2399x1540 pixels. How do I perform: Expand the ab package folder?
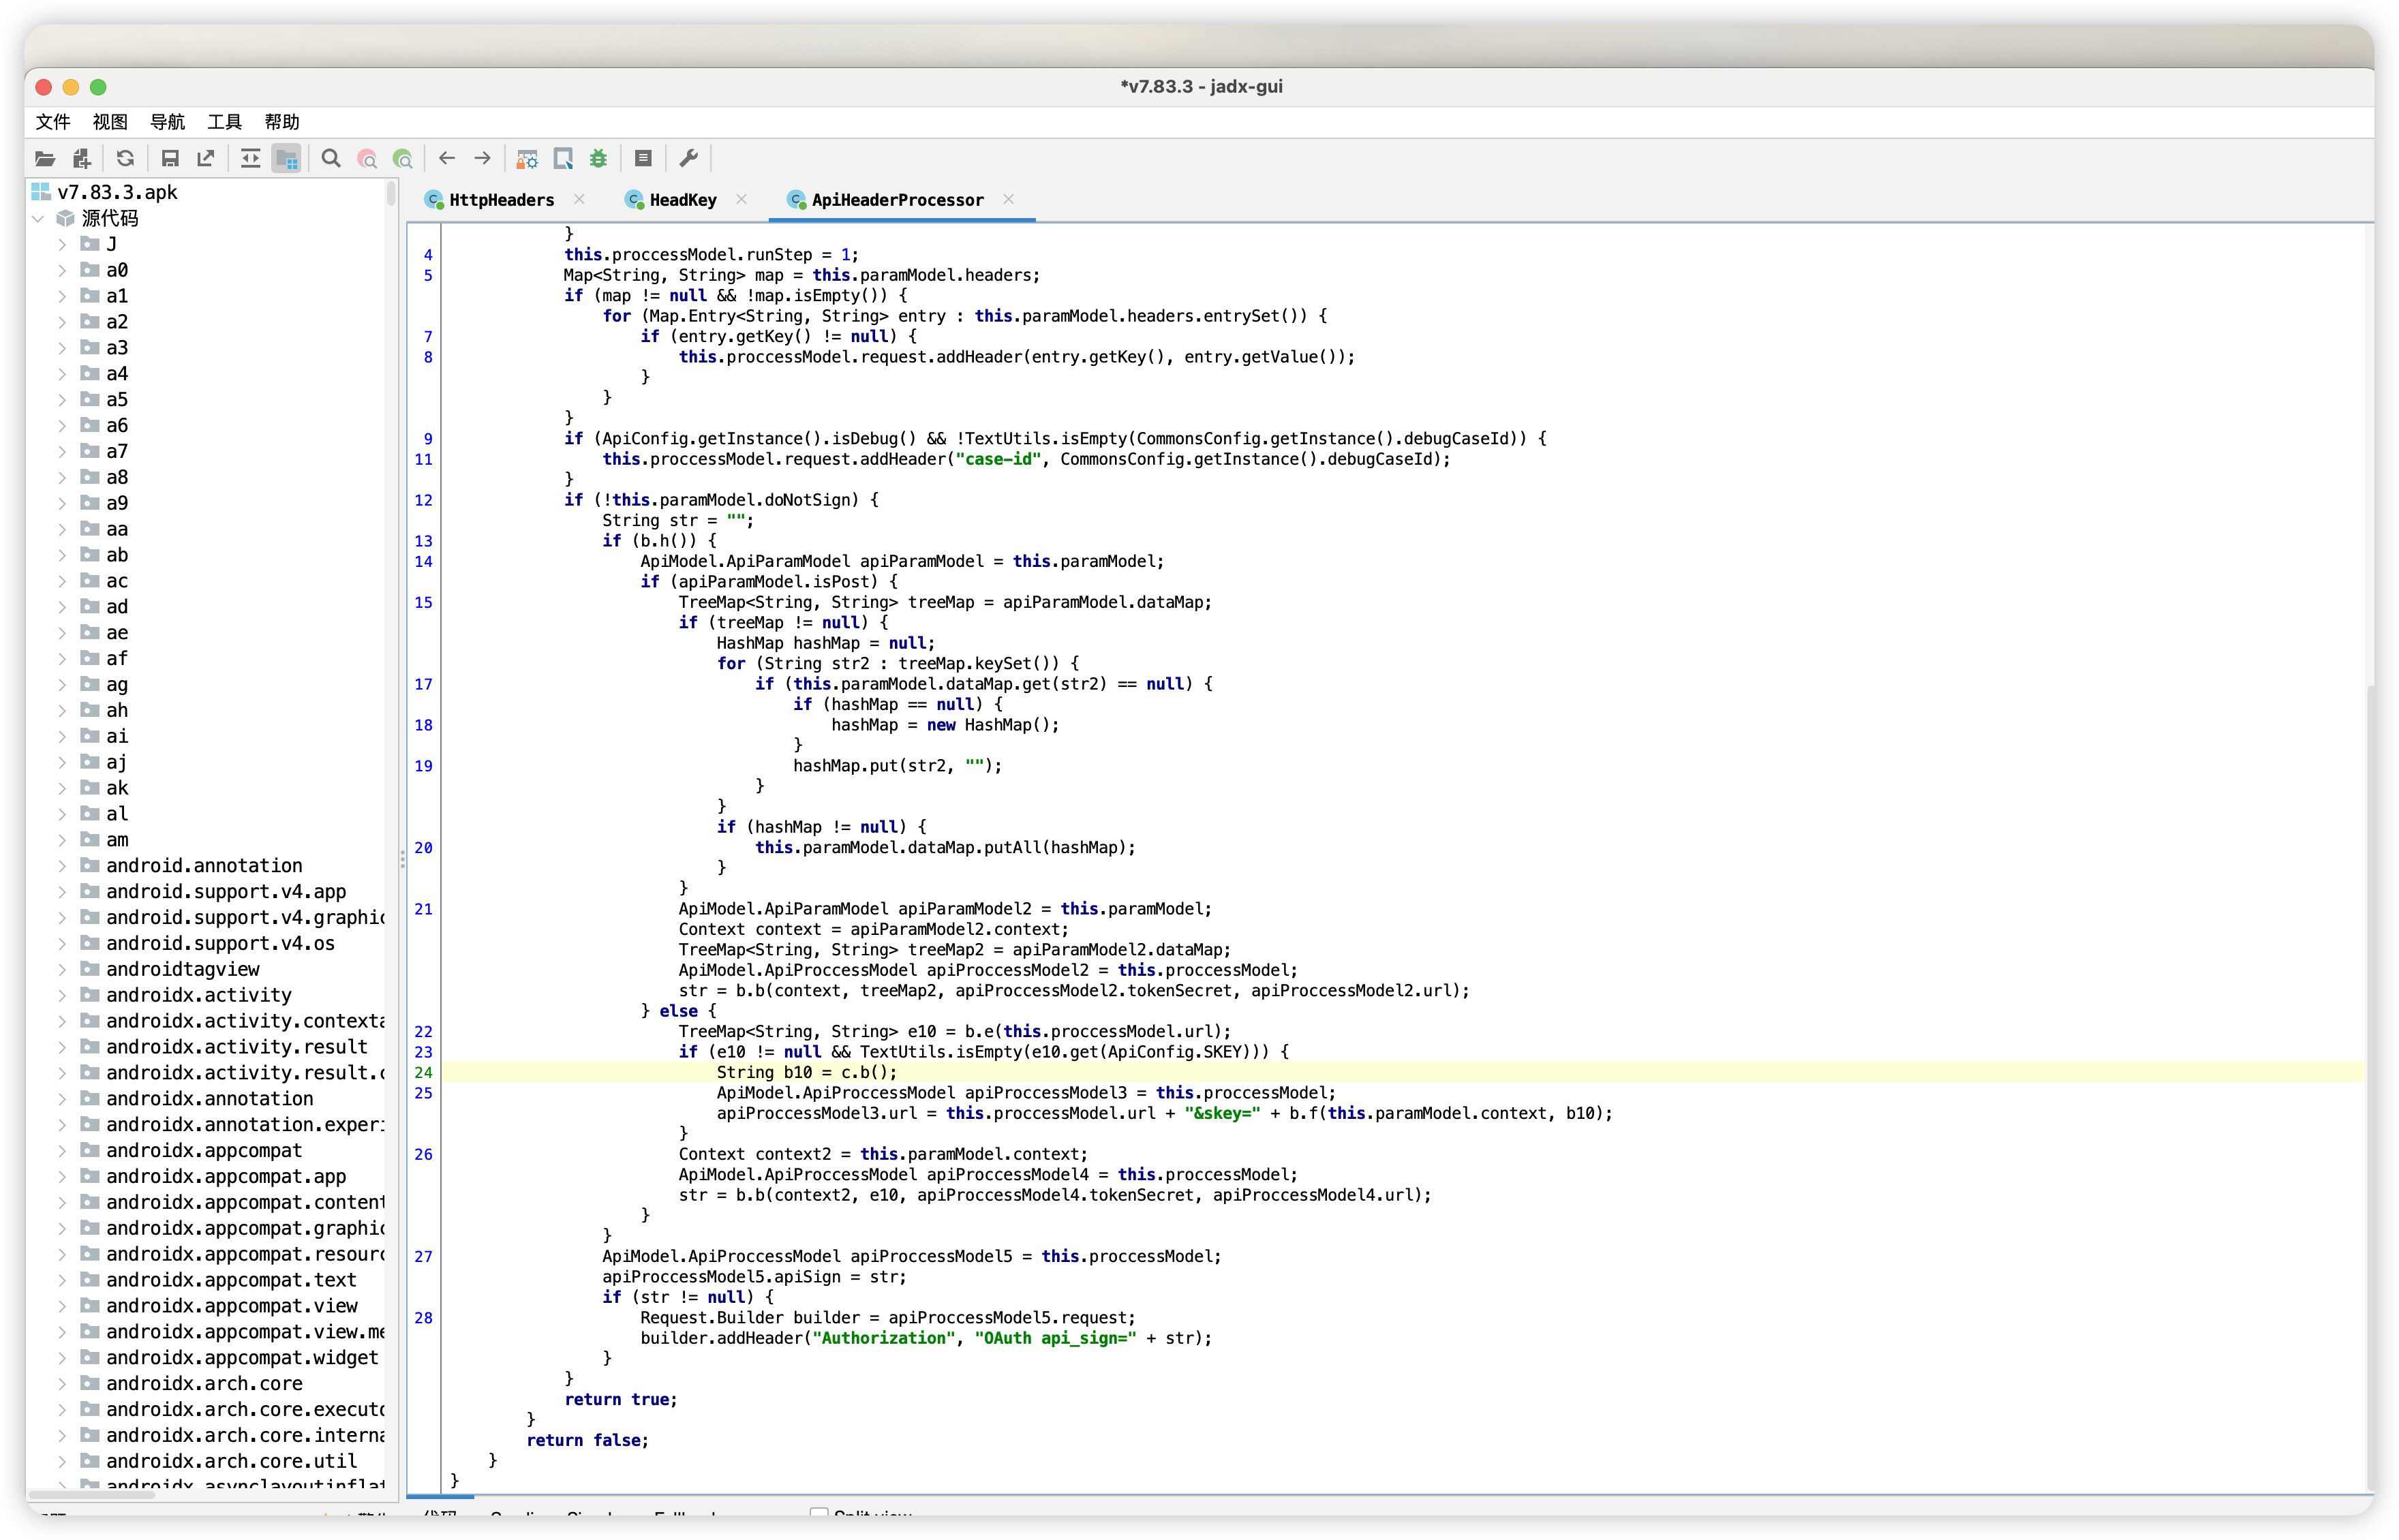pos(62,555)
